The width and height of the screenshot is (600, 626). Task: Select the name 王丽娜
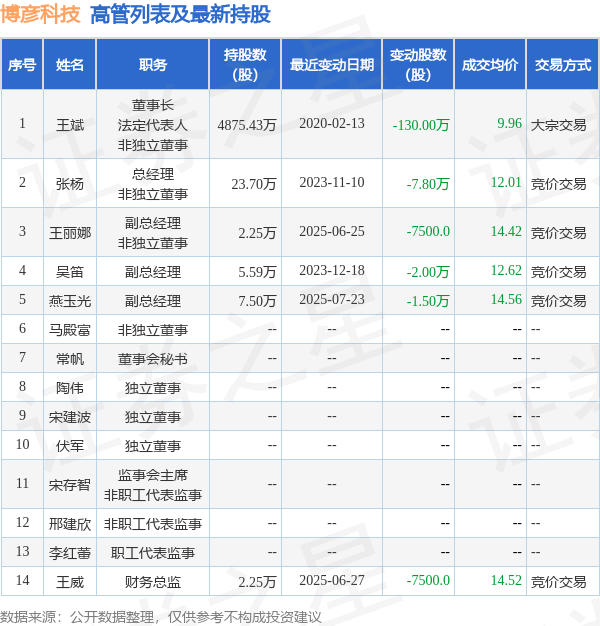coord(70,233)
